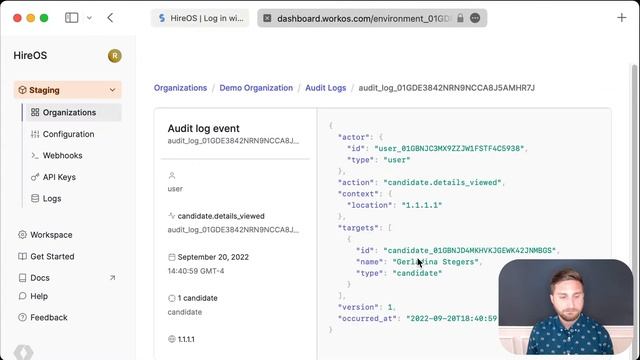Screen dimensions: 640x360
Task: Click the activity pulse icon beside action
Action: (x=172, y=216)
